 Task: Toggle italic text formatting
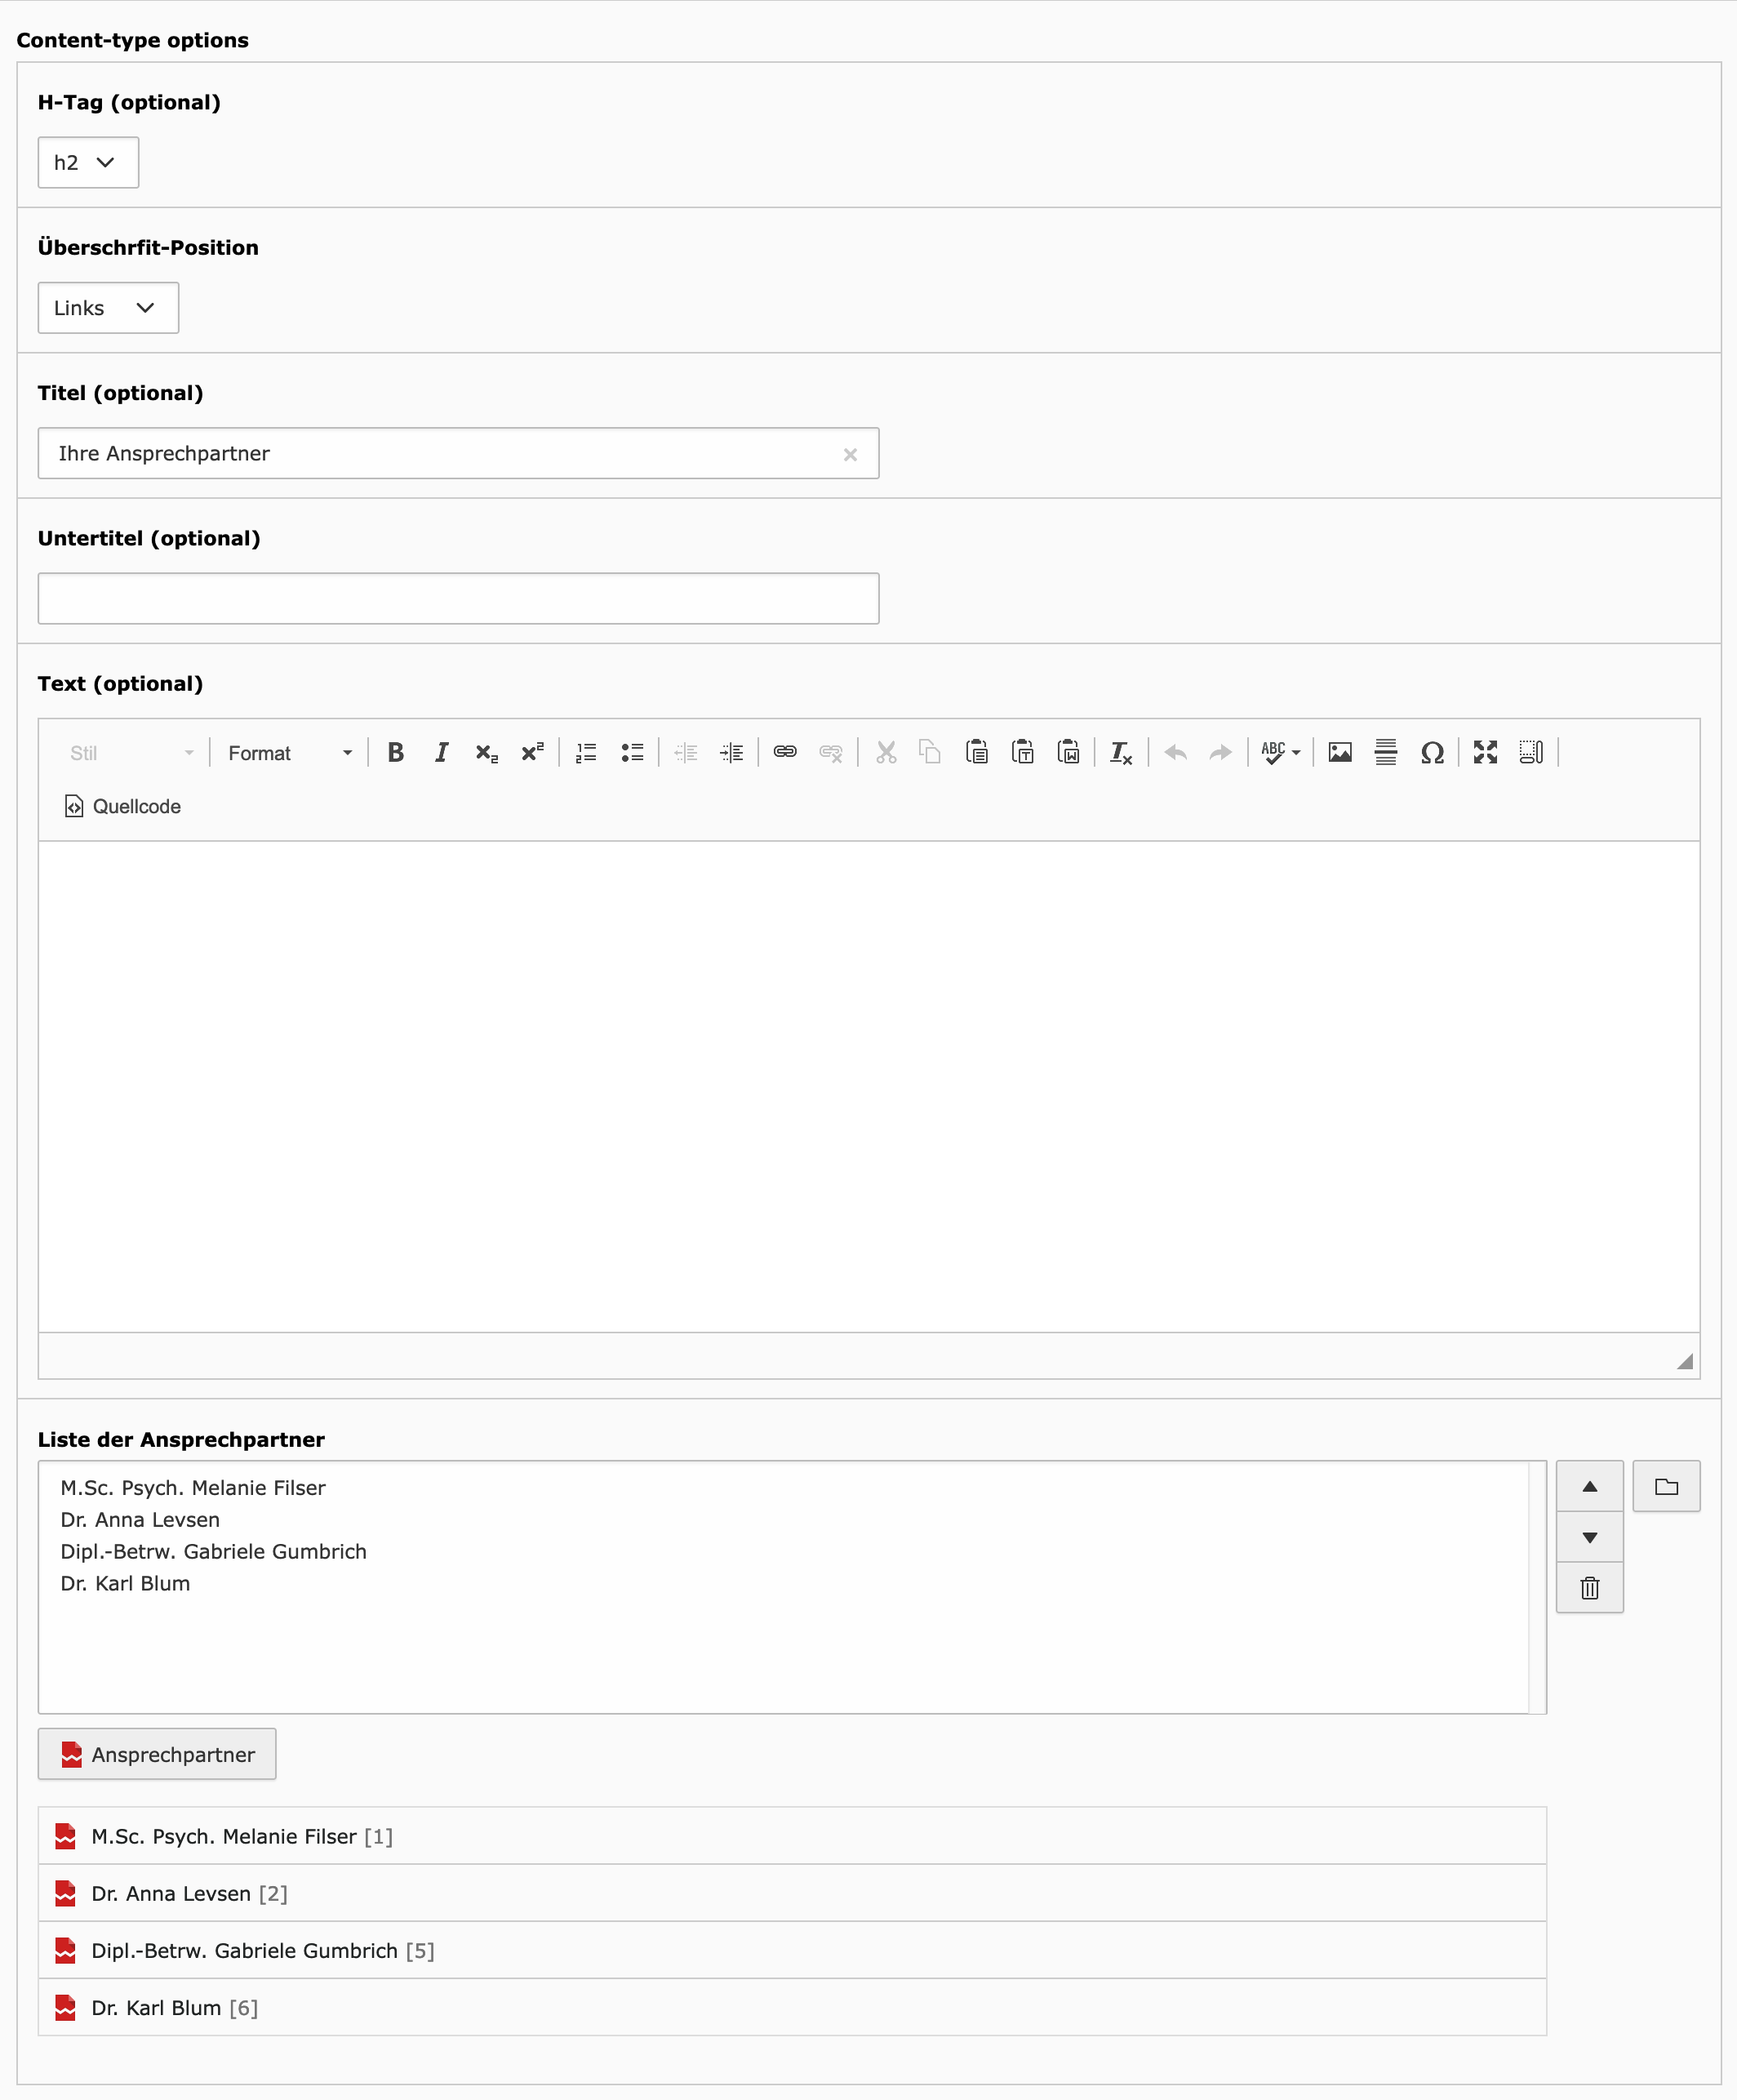(x=441, y=752)
